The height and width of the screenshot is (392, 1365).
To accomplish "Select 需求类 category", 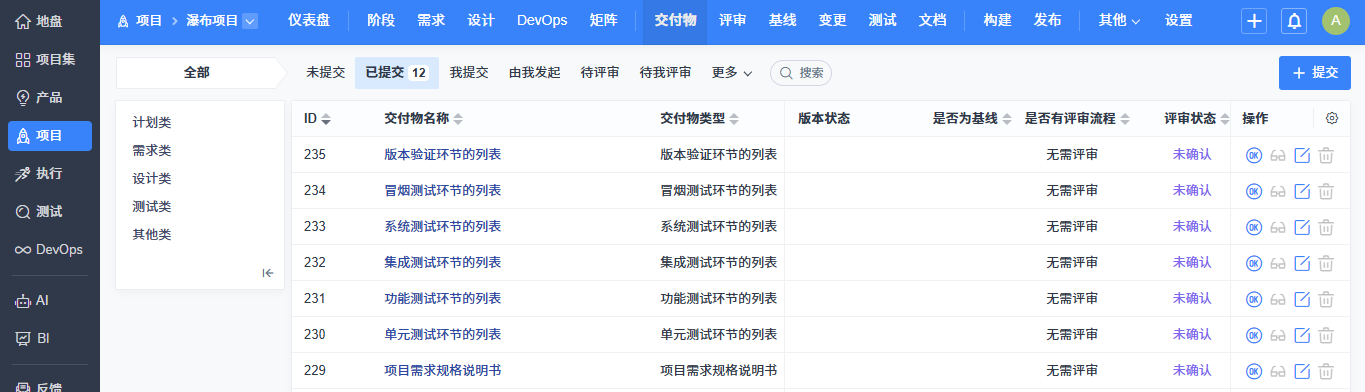I will [x=152, y=151].
